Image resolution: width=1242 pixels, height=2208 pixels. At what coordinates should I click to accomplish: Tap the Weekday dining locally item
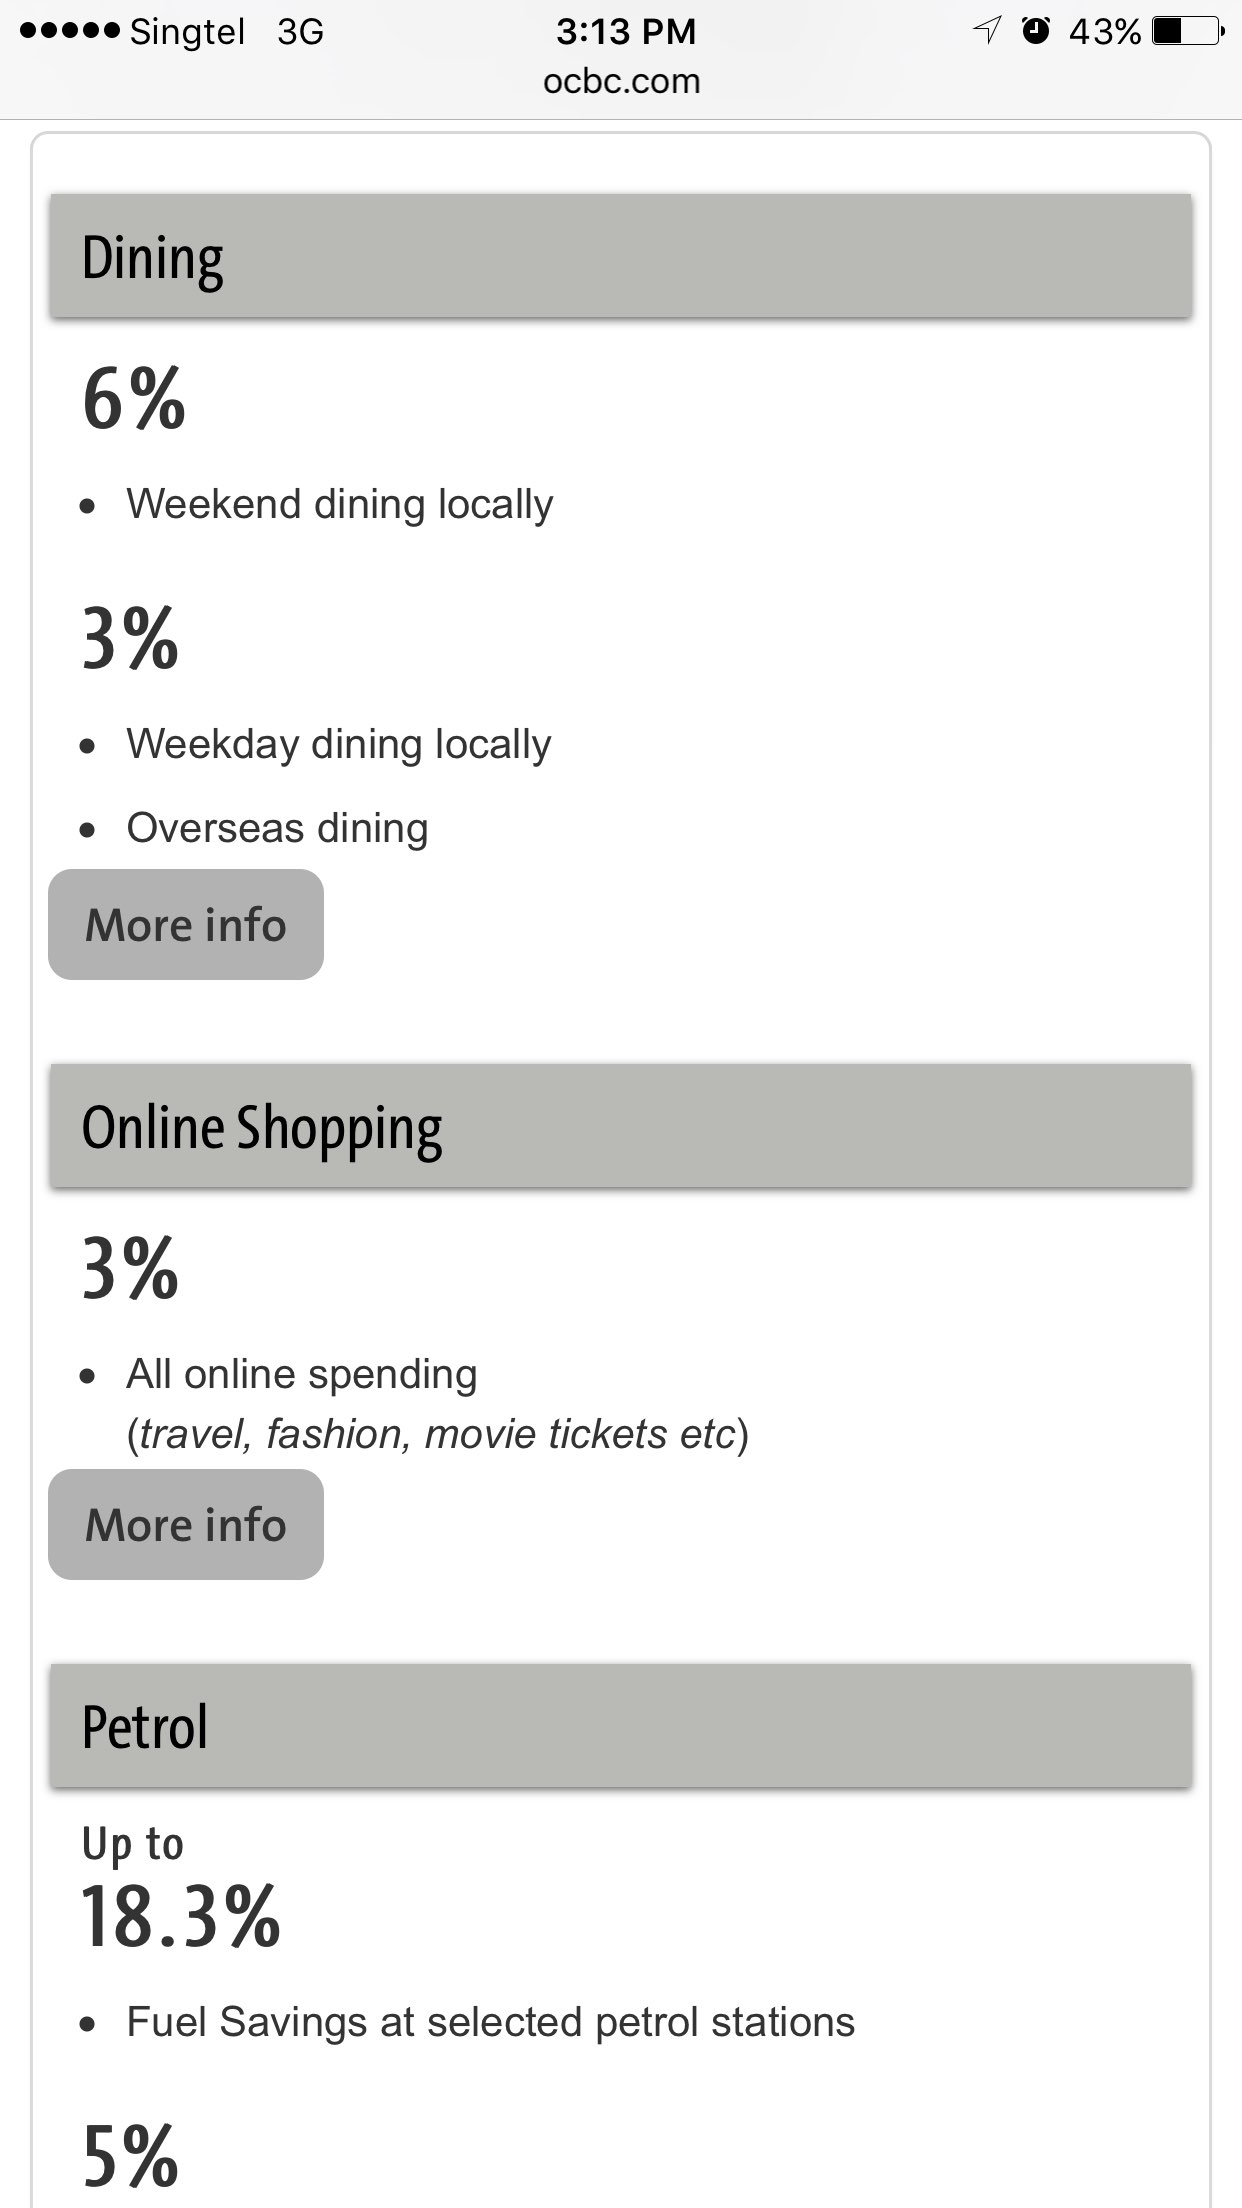[338, 744]
